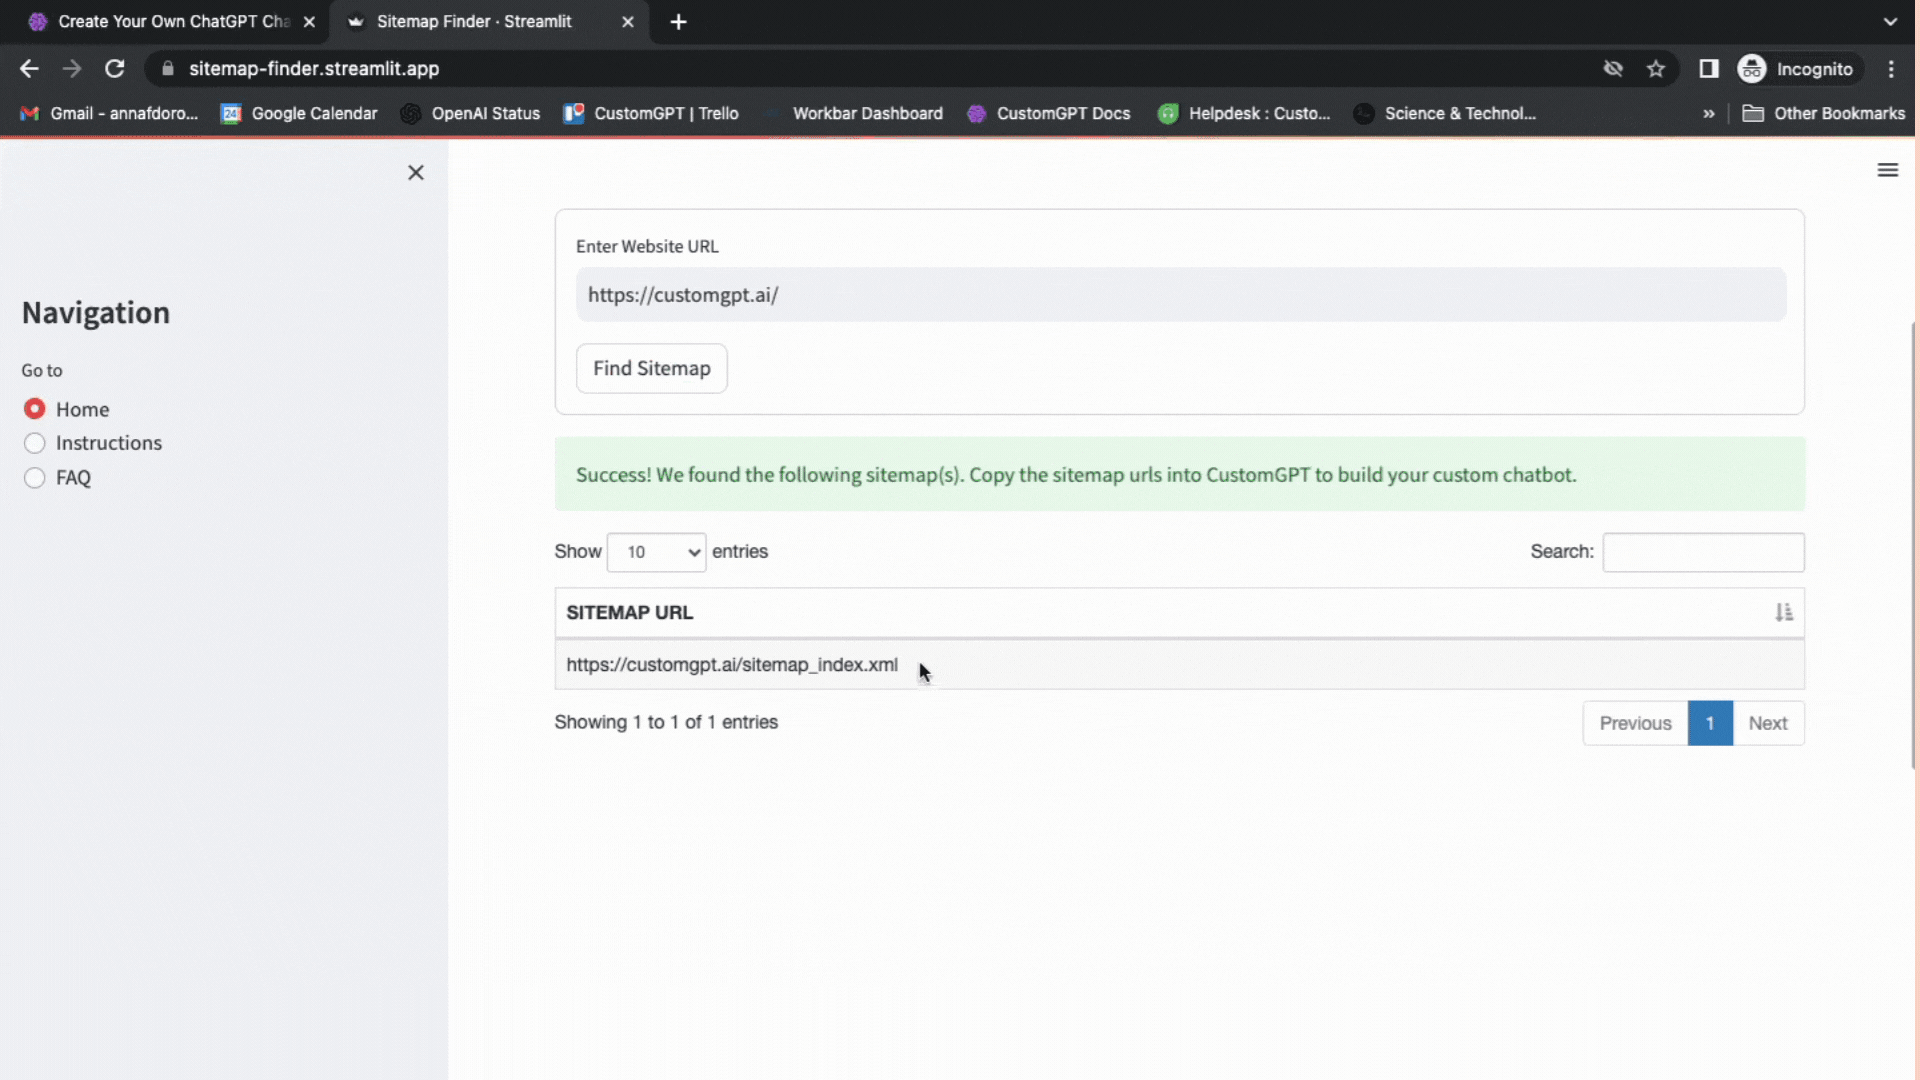Viewport: 1920px width, 1080px height.
Task: Close the Navigation sidebar with the X icon
Action: coord(416,173)
